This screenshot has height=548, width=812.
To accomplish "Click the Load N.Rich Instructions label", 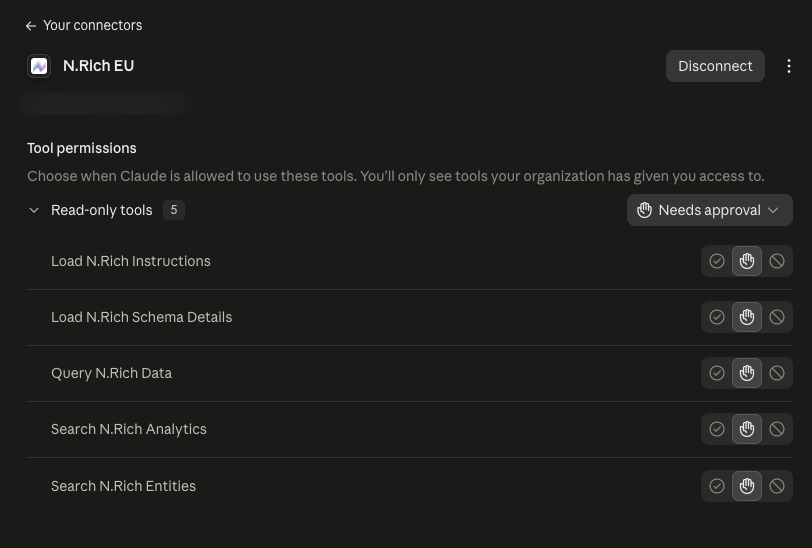I will click(x=130, y=261).
